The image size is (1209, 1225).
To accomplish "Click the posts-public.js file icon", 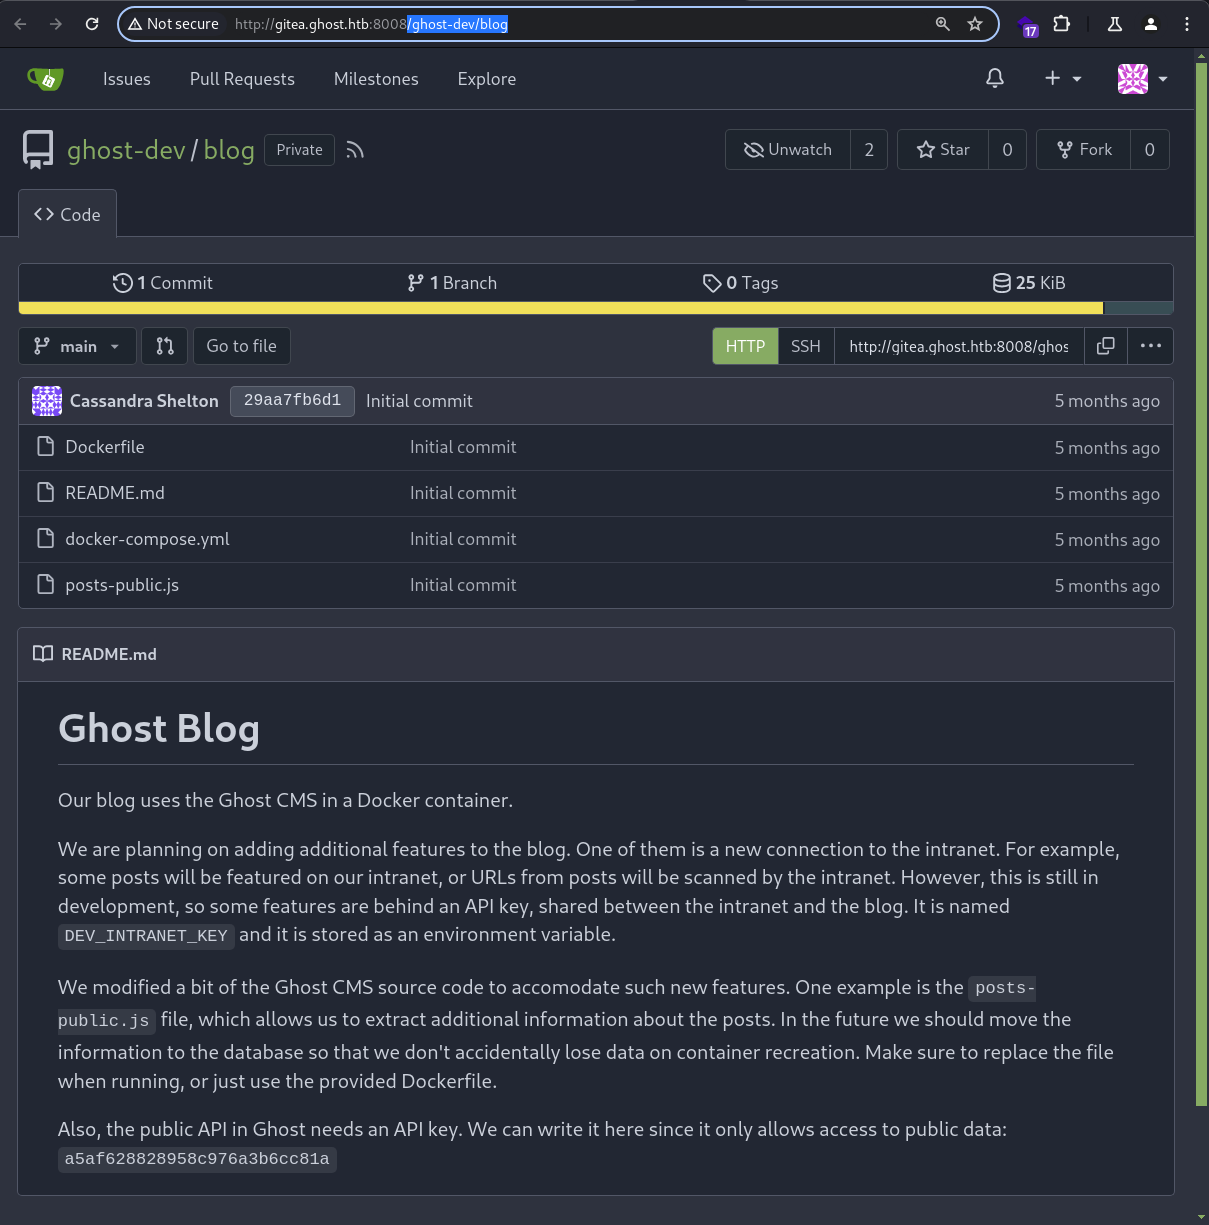I will (x=45, y=585).
